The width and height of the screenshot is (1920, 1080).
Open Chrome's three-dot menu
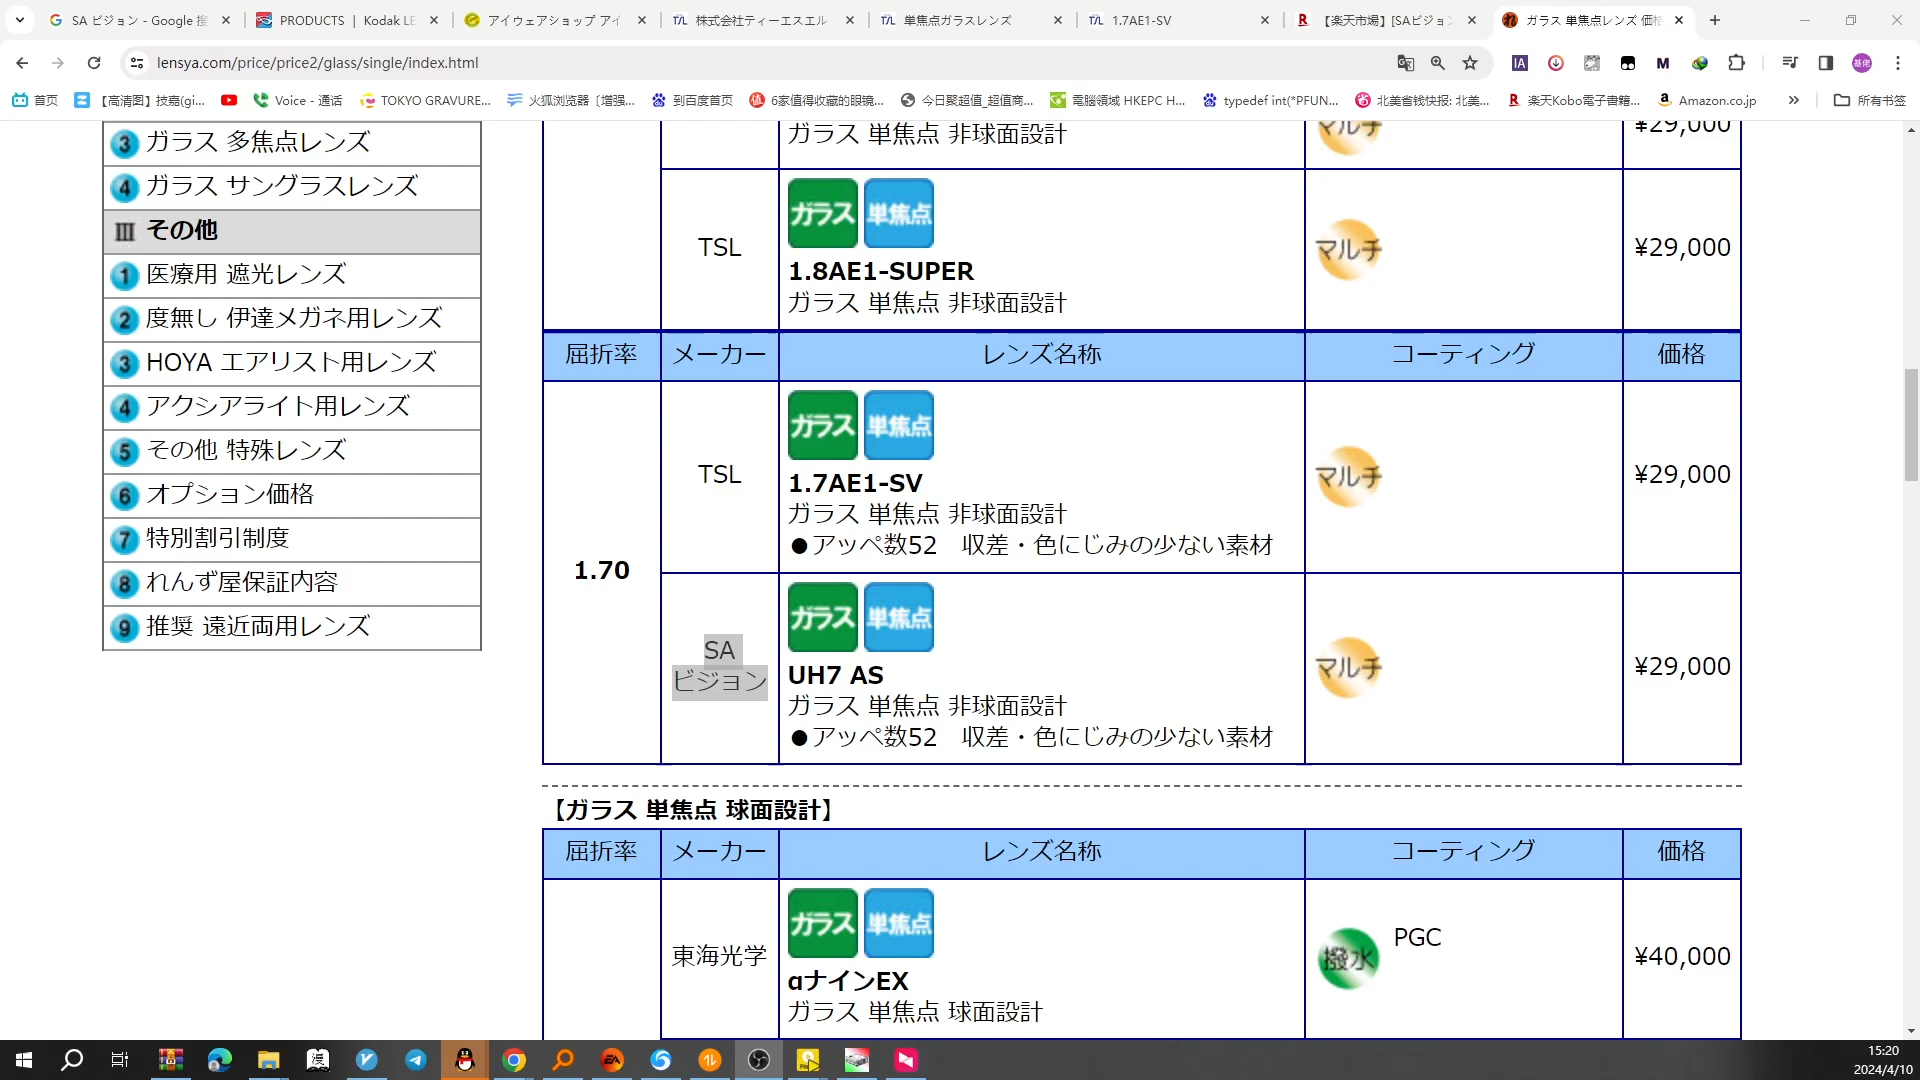tap(1898, 62)
